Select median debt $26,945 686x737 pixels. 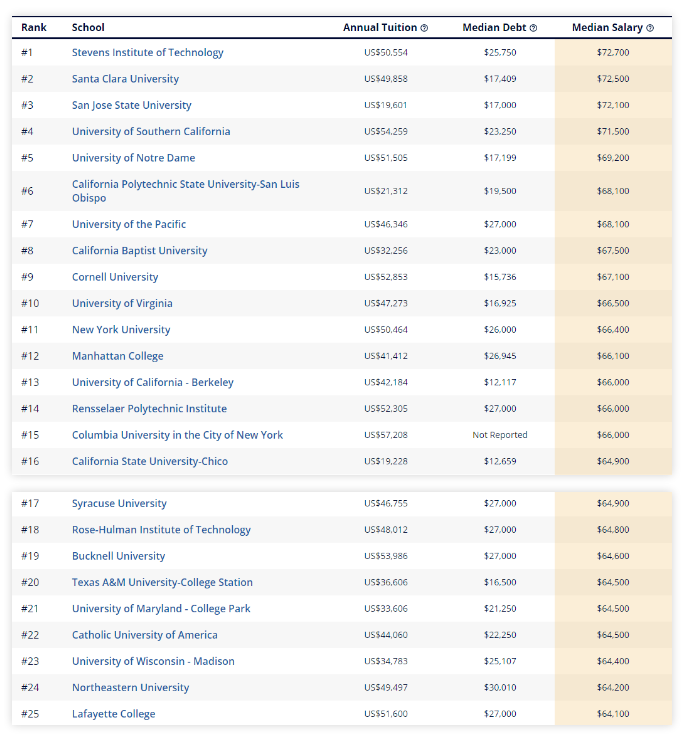pos(500,356)
